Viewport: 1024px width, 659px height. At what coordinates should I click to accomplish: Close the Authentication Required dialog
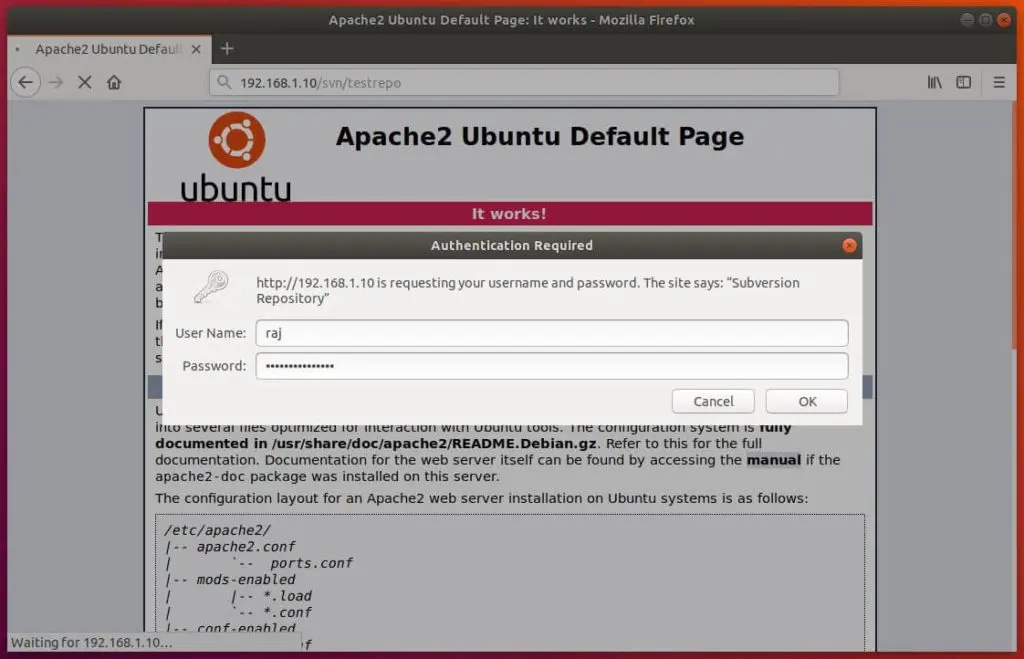coord(849,246)
